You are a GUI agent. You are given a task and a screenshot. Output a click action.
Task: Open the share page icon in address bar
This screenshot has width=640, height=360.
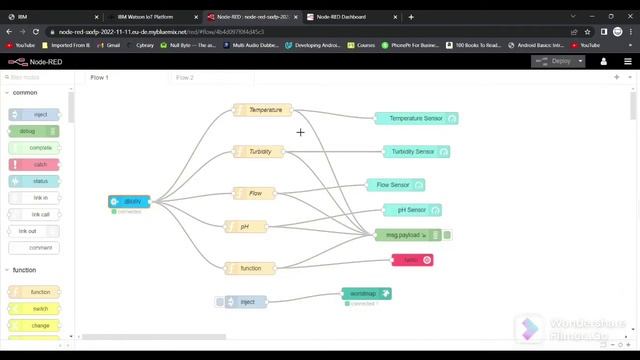point(574,32)
